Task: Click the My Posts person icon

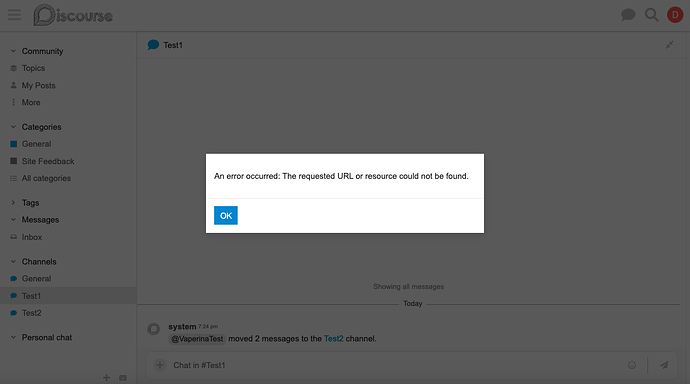Action: click(x=14, y=85)
